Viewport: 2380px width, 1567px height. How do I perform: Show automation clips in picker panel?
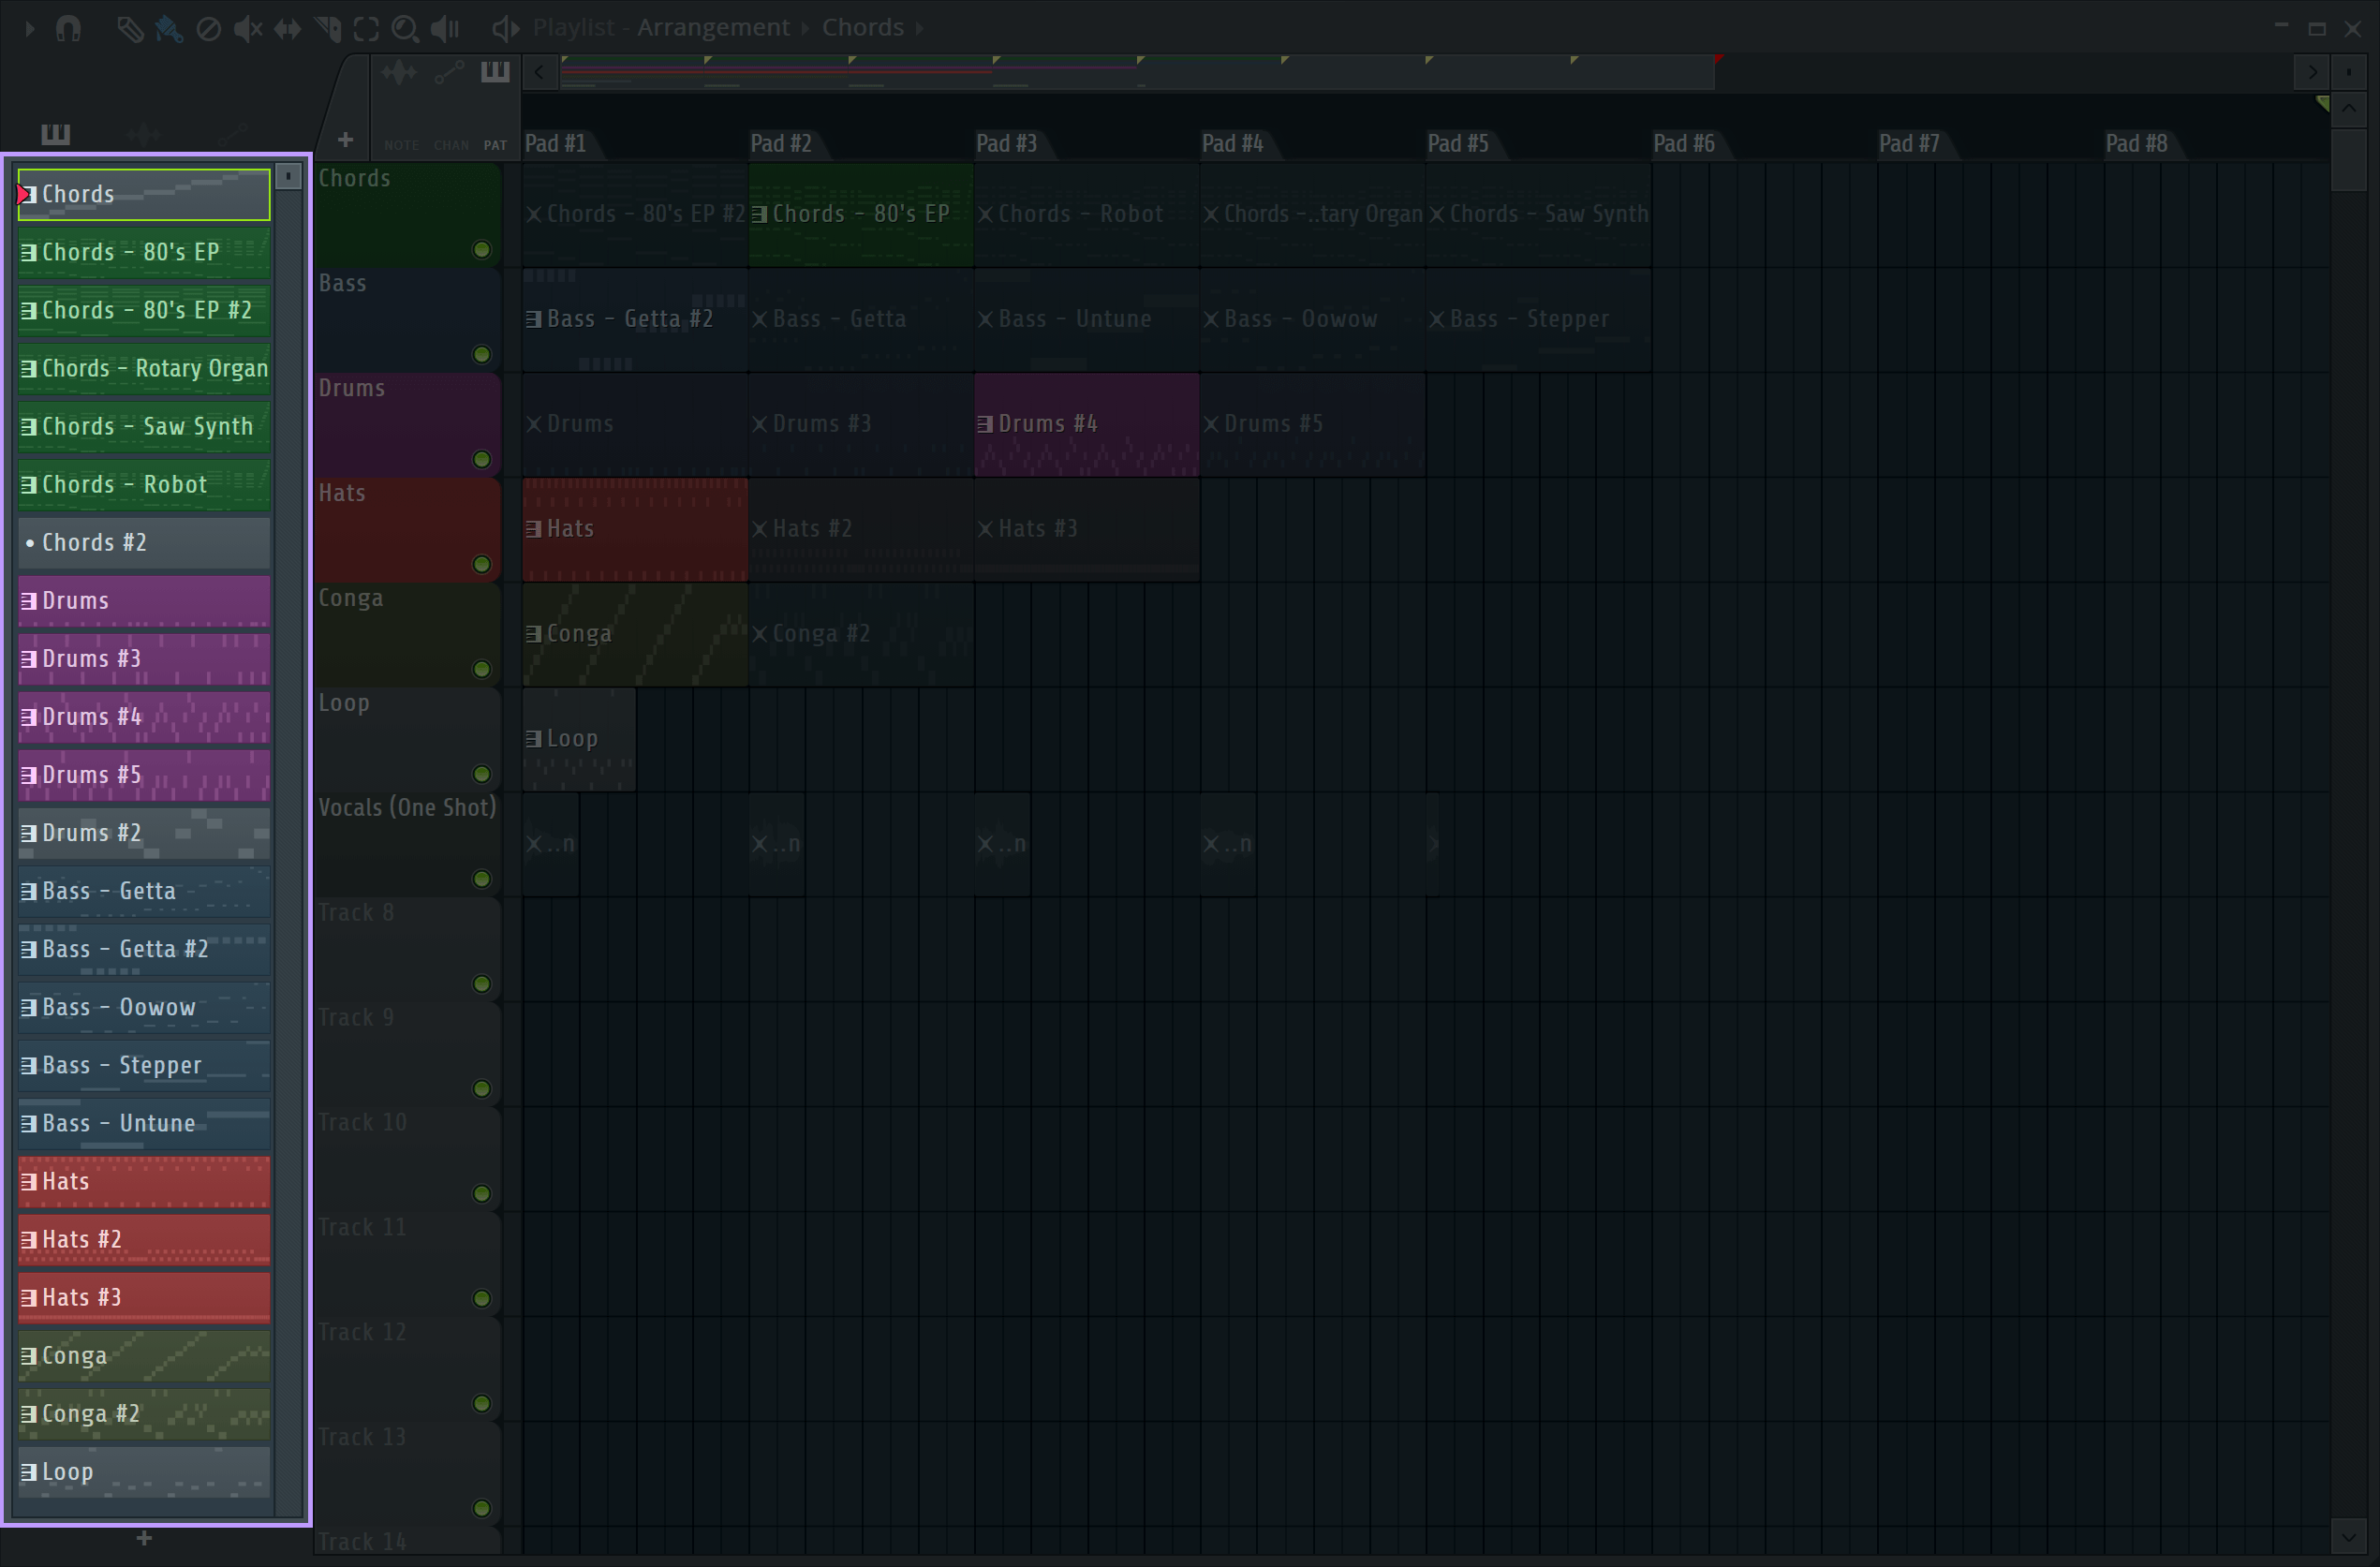(x=232, y=134)
